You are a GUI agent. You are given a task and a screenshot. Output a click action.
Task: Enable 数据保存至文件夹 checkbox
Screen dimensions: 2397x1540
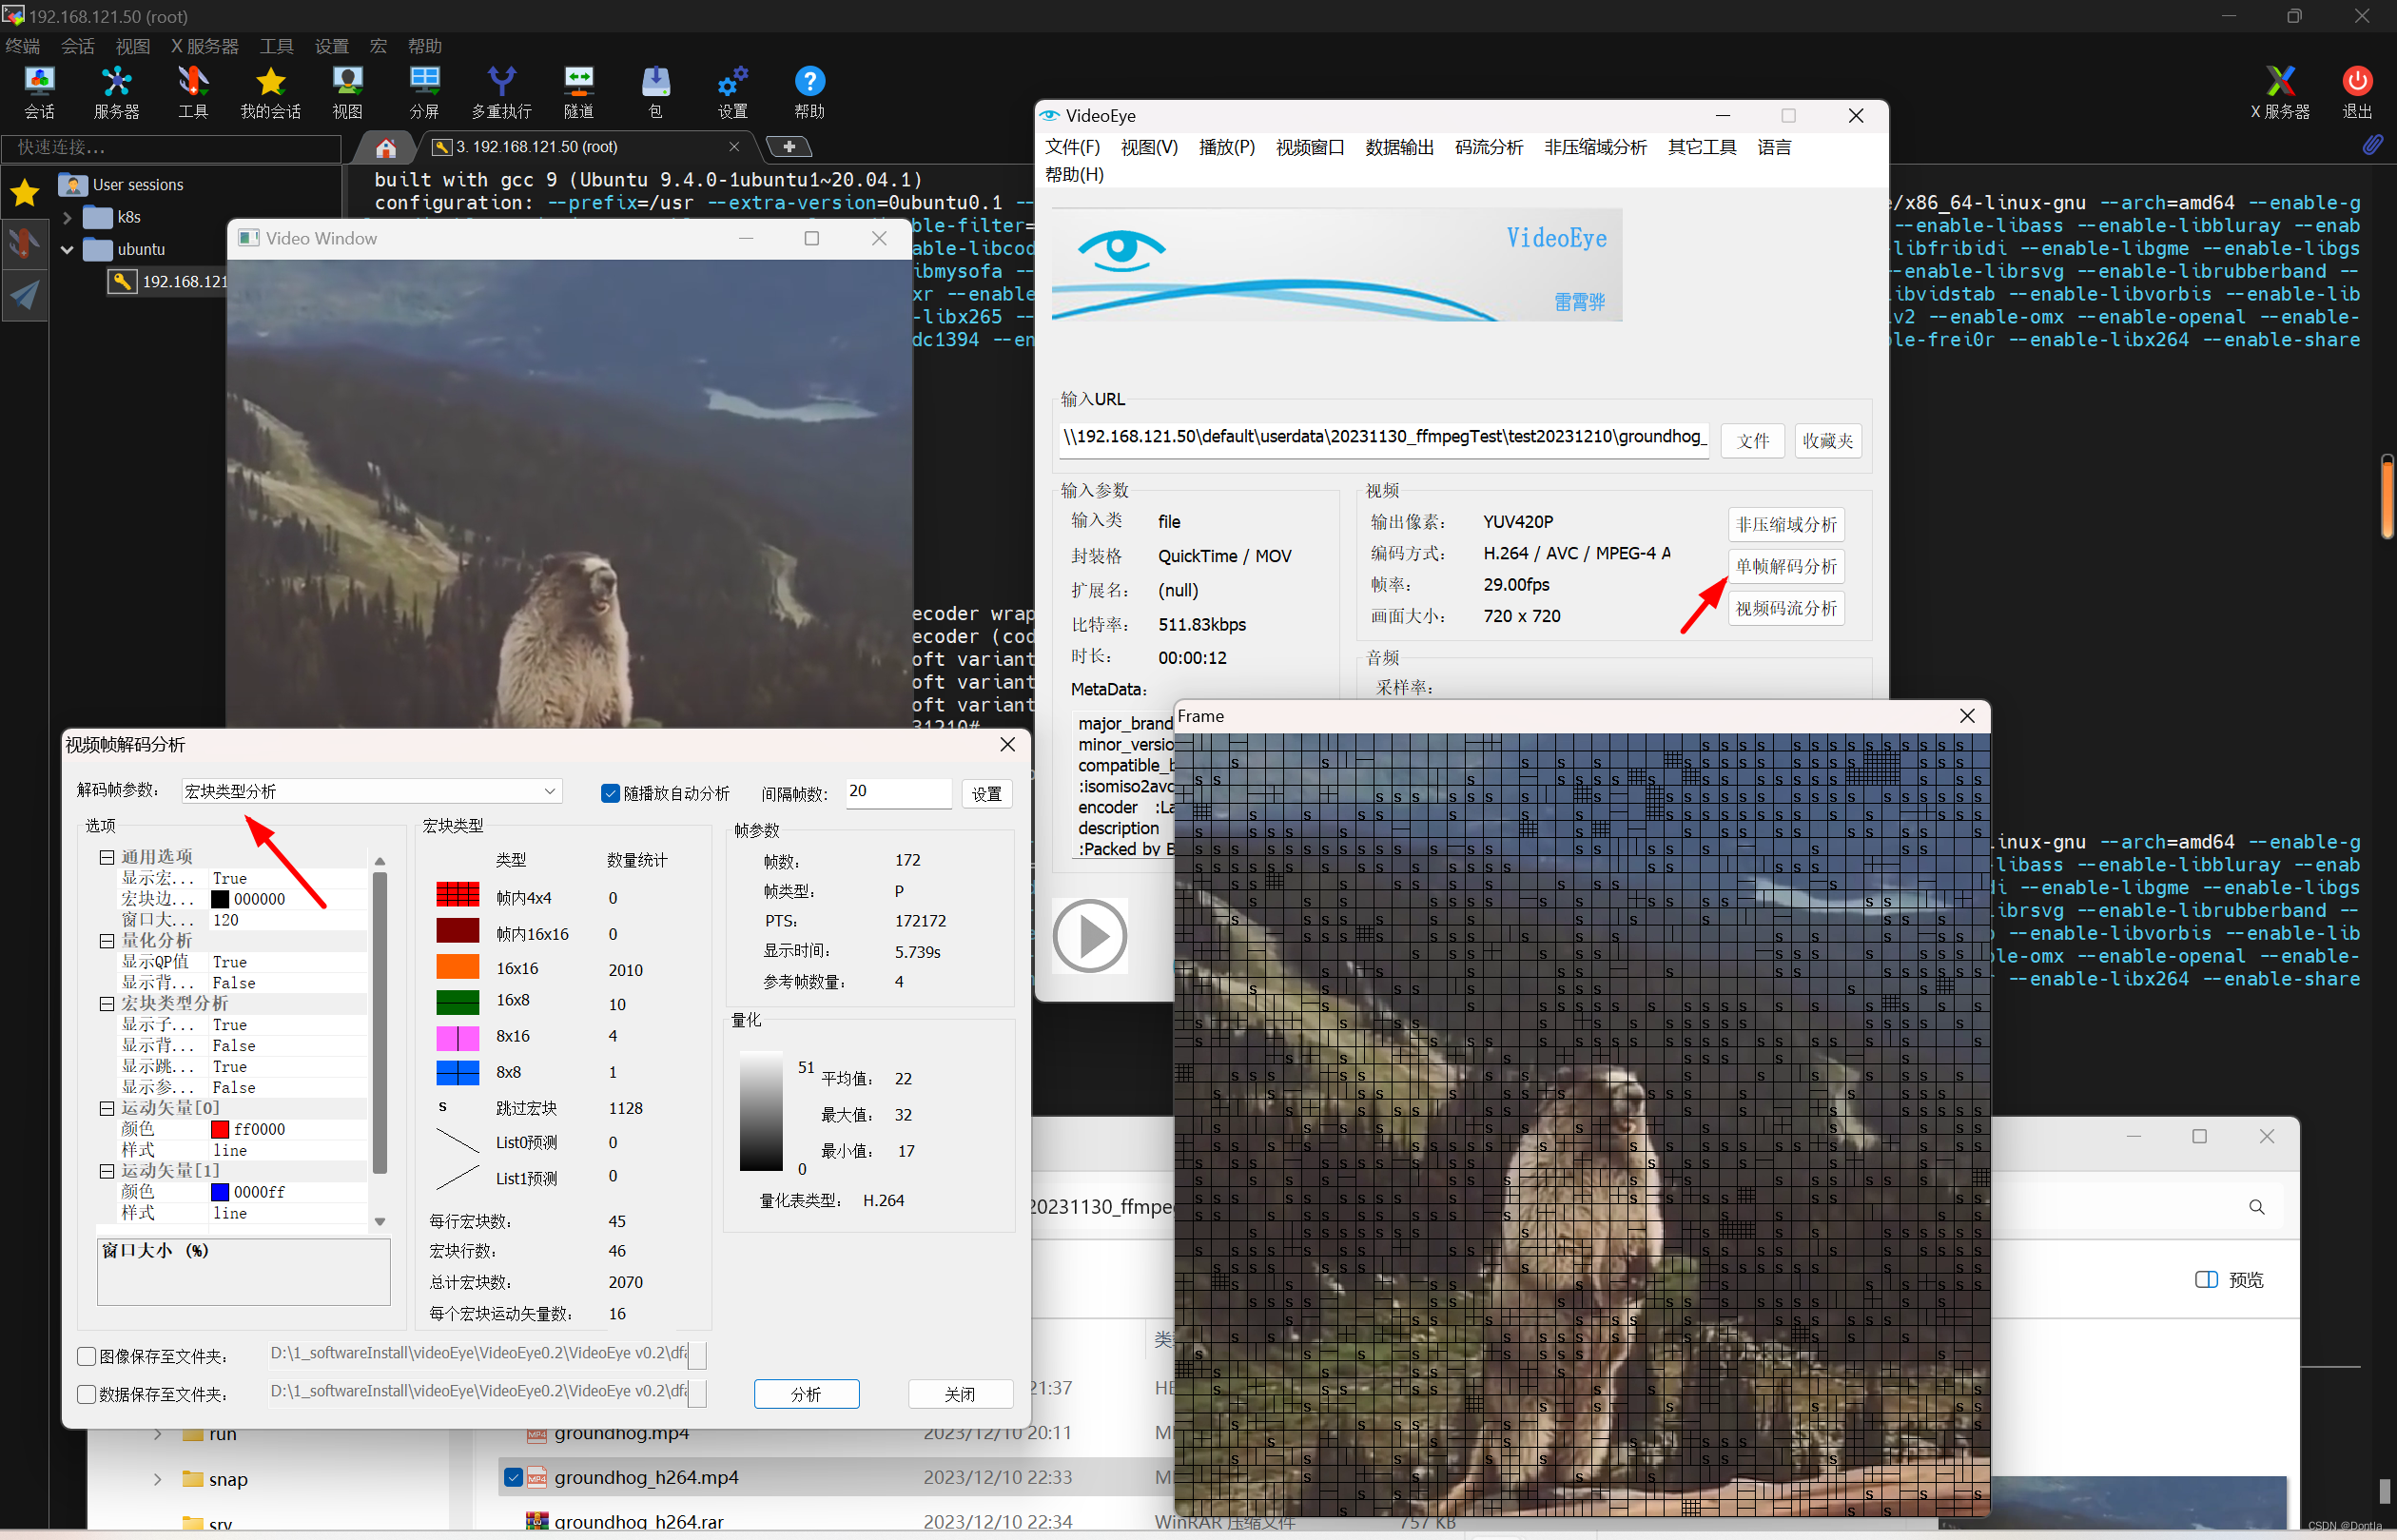pyautogui.click(x=87, y=1394)
